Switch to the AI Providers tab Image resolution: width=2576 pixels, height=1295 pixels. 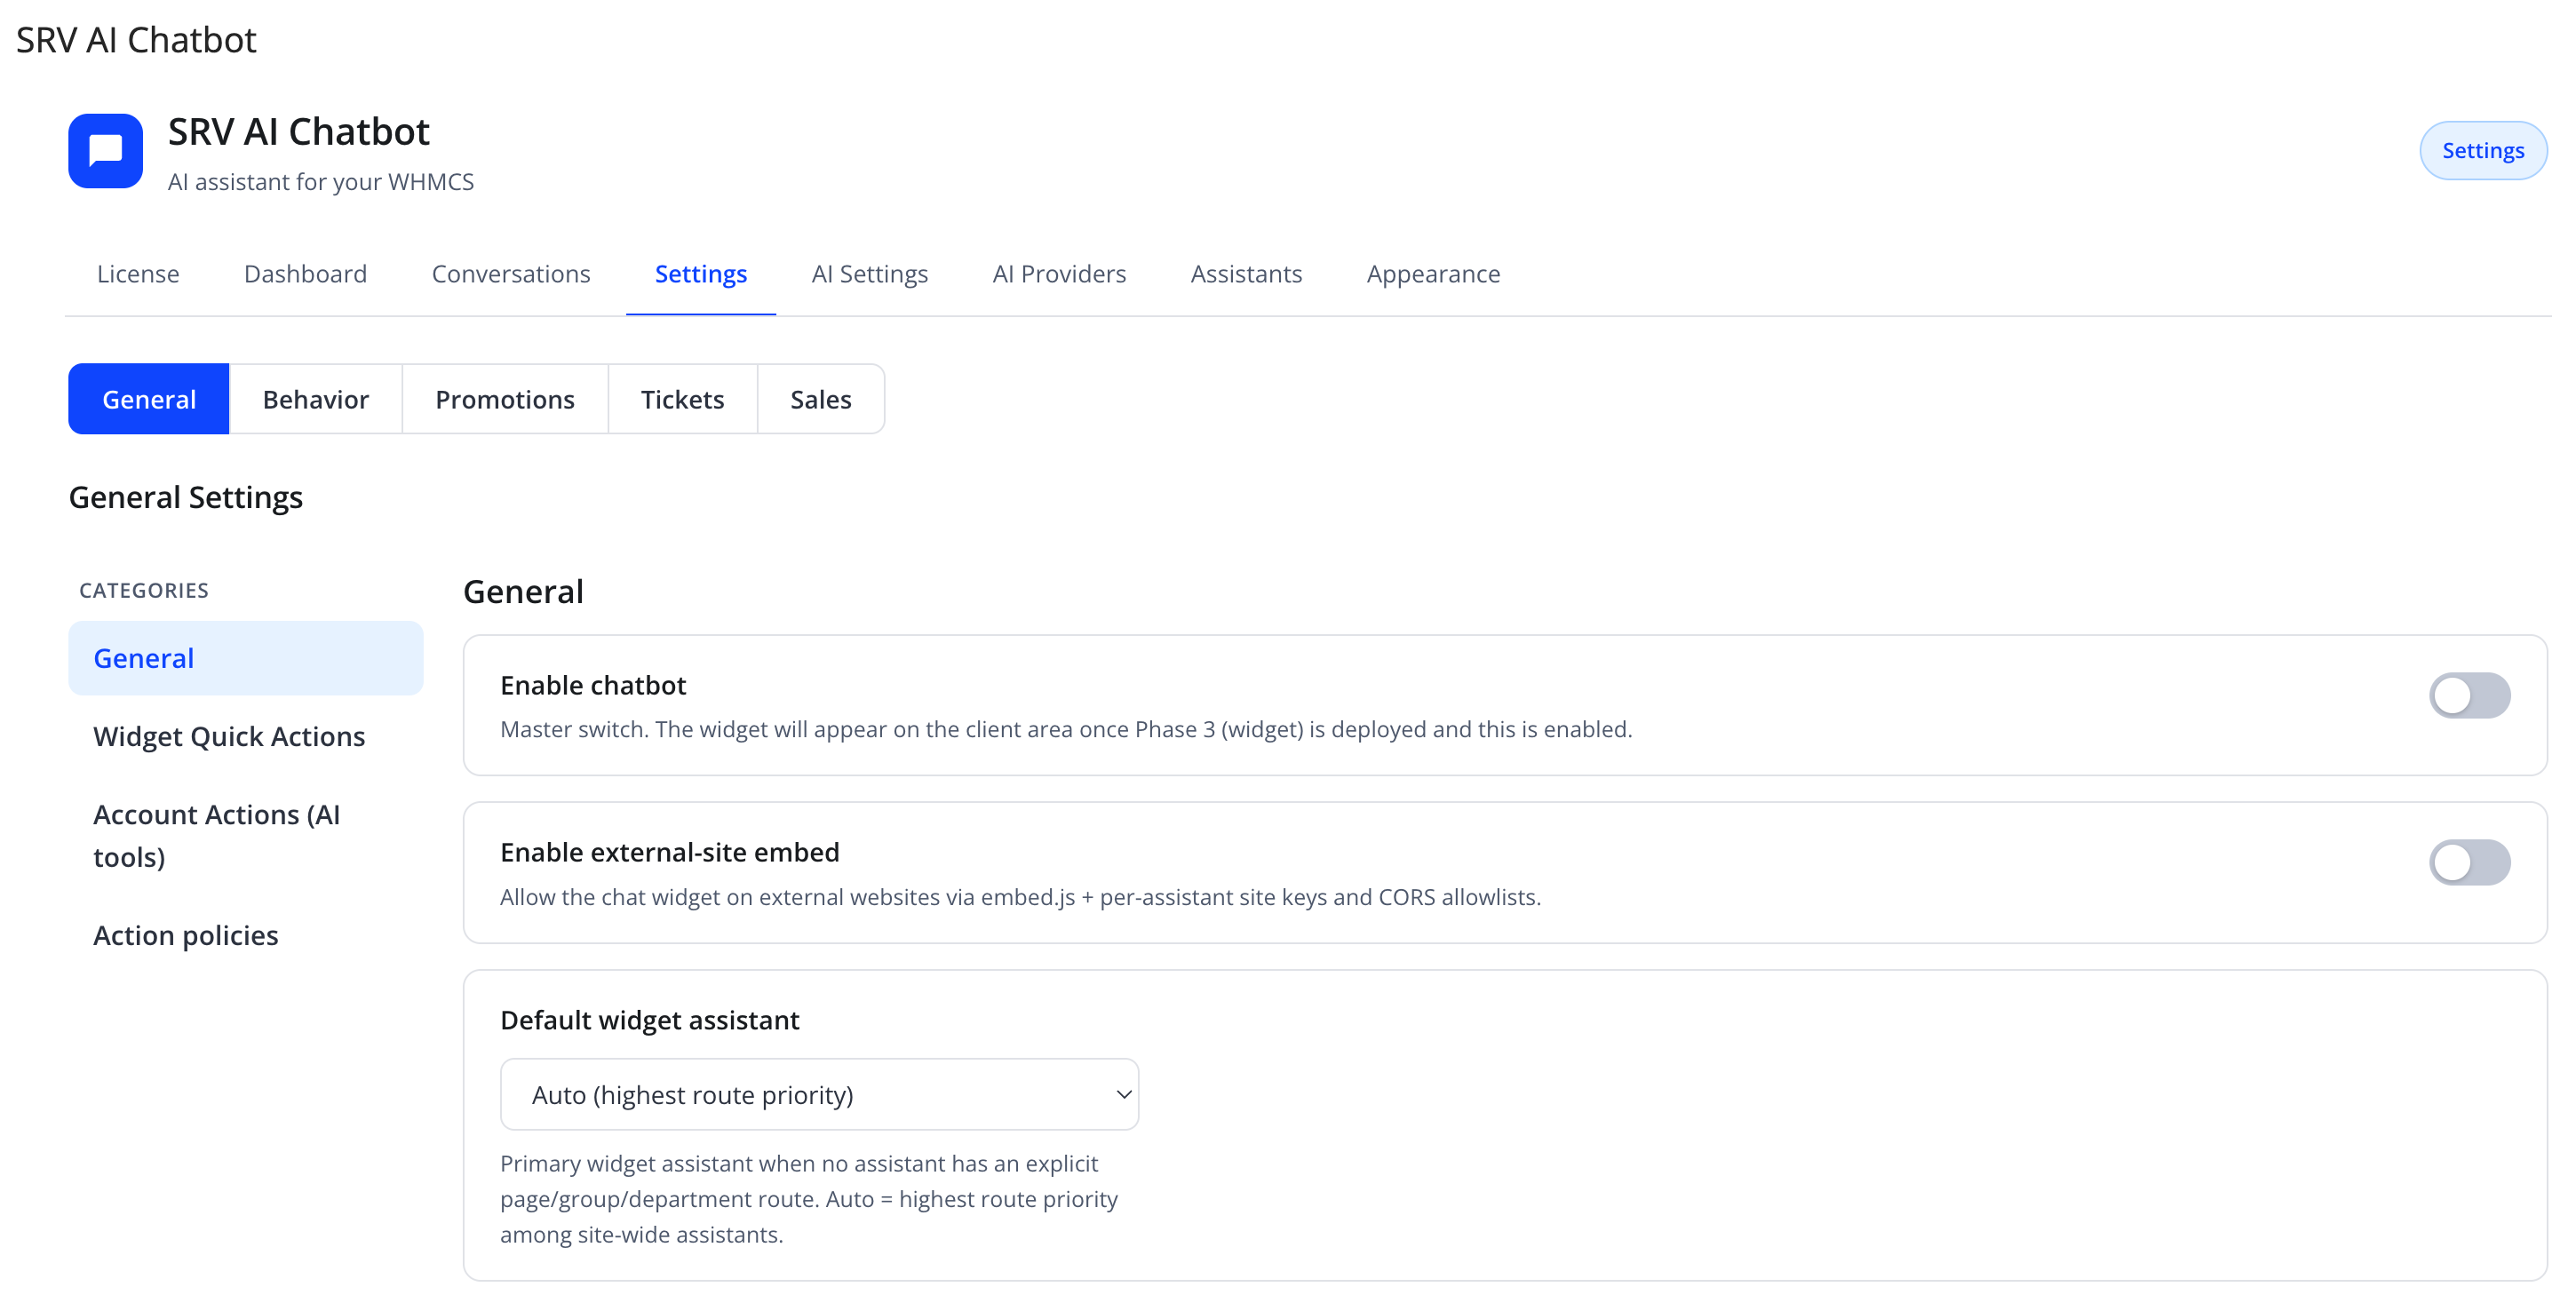1059,274
